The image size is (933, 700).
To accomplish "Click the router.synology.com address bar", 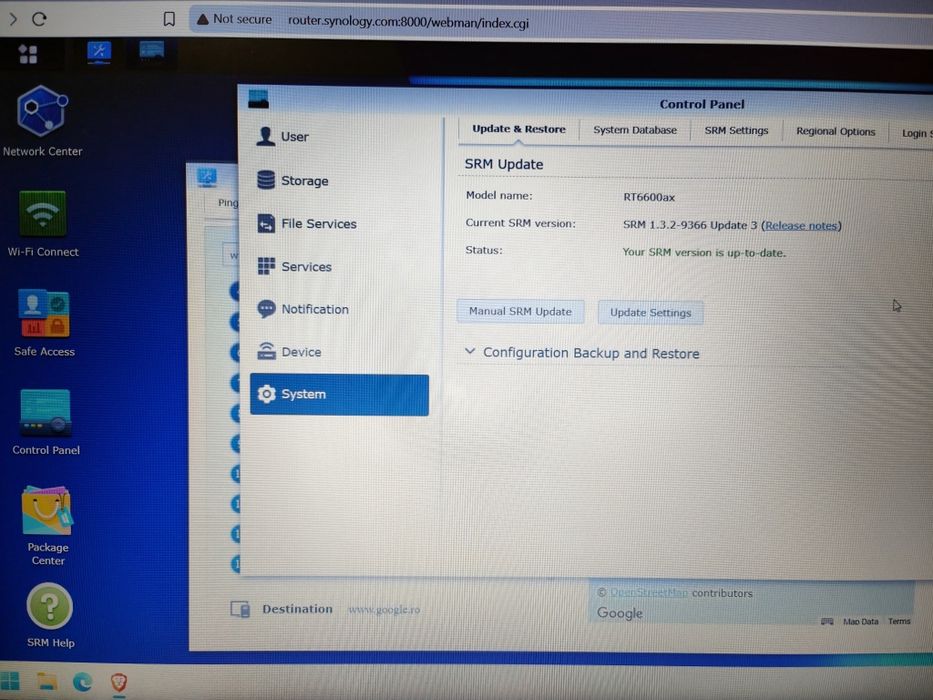I will pos(408,22).
